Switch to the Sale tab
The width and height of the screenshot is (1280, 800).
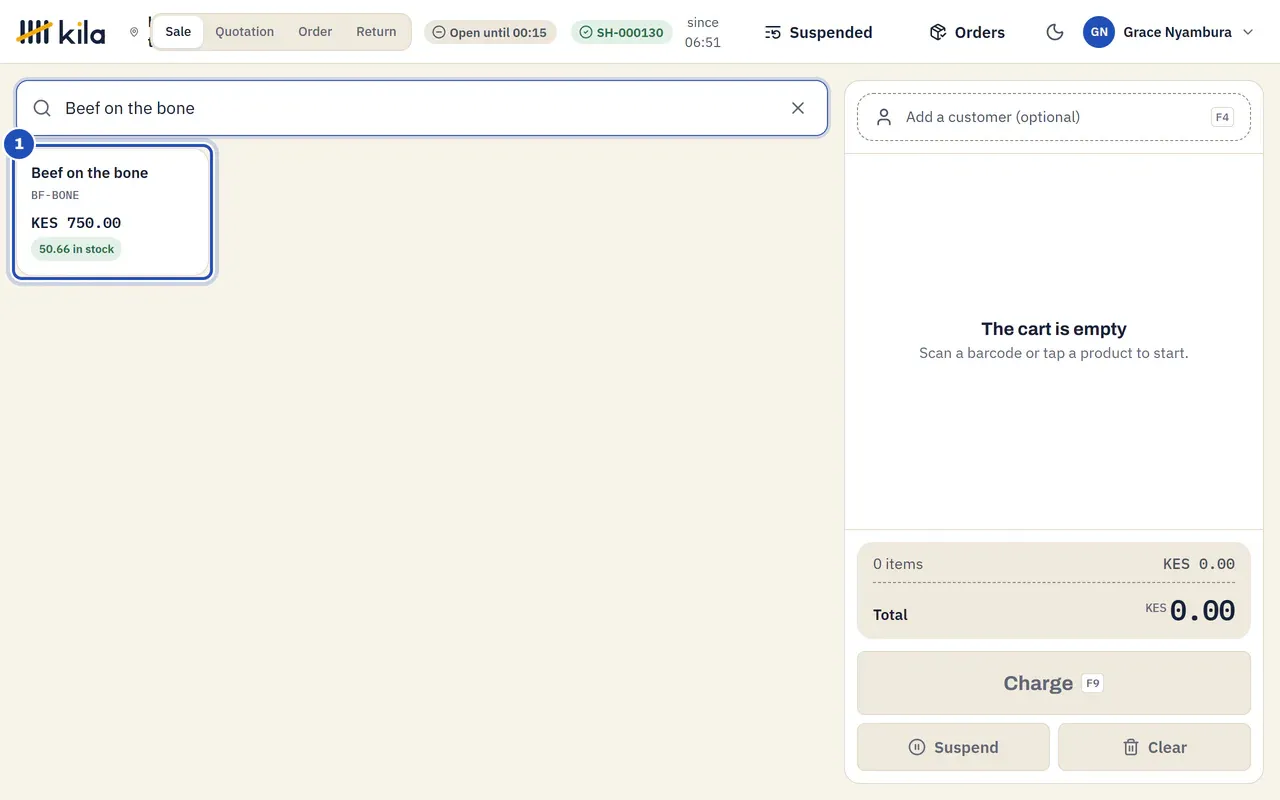pyautogui.click(x=178, y=32)
